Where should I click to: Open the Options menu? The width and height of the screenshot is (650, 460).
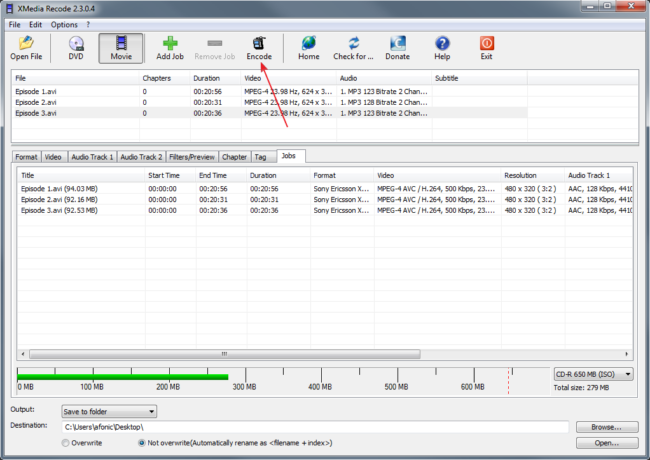tap(63, 24)
